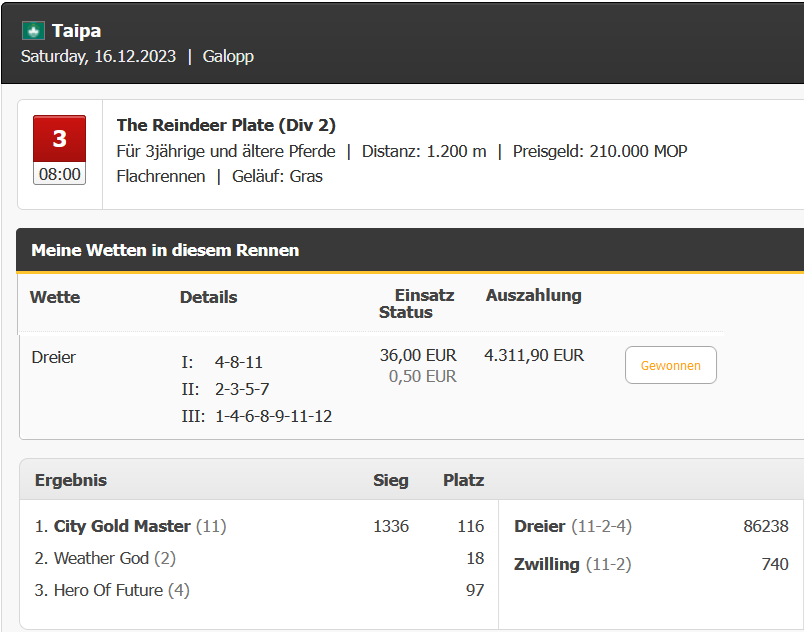Click the 4.311,90 EUR payout amount
Screen dimensions: 804x632
[534, 355]
